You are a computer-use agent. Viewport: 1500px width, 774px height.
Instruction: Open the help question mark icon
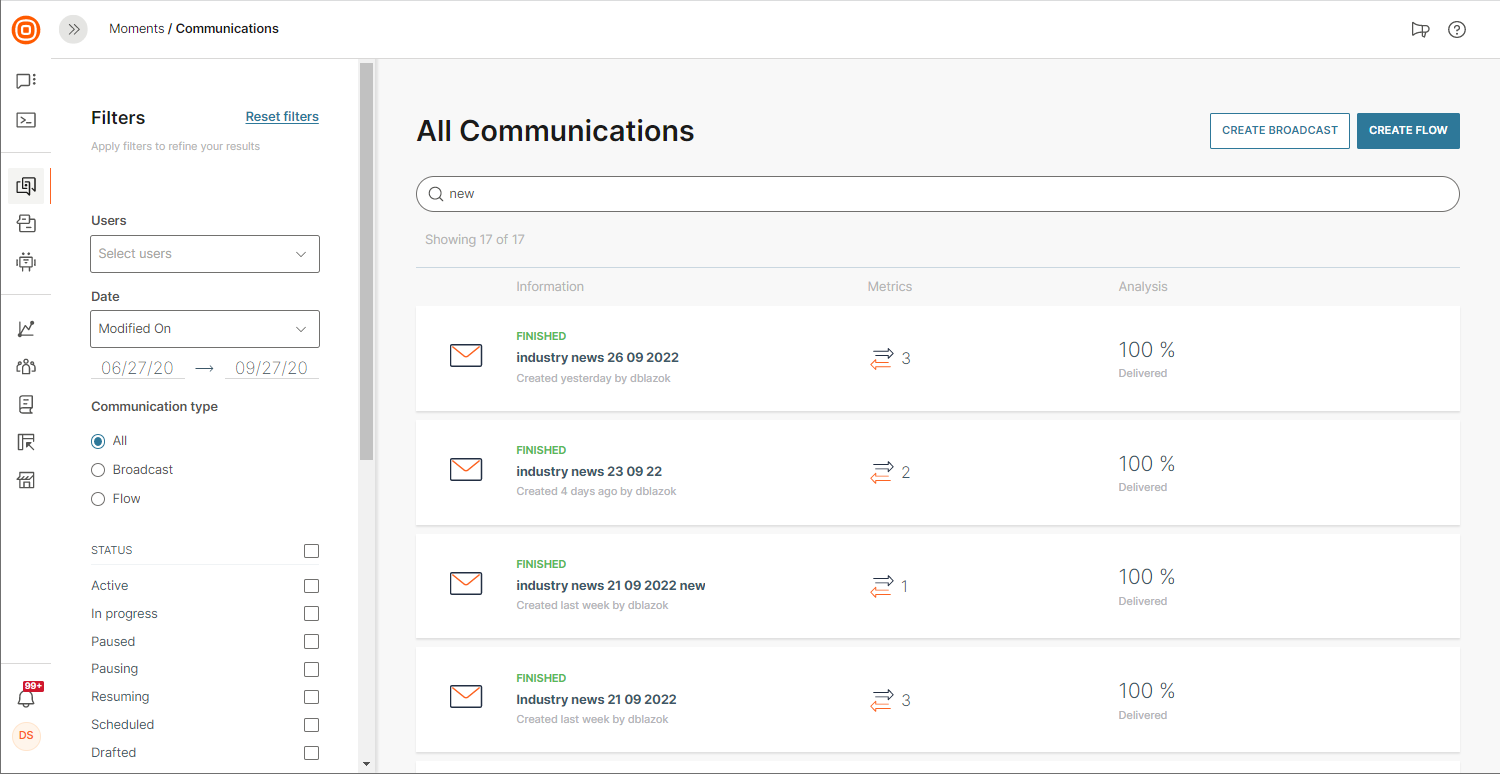click(1457, 30)
